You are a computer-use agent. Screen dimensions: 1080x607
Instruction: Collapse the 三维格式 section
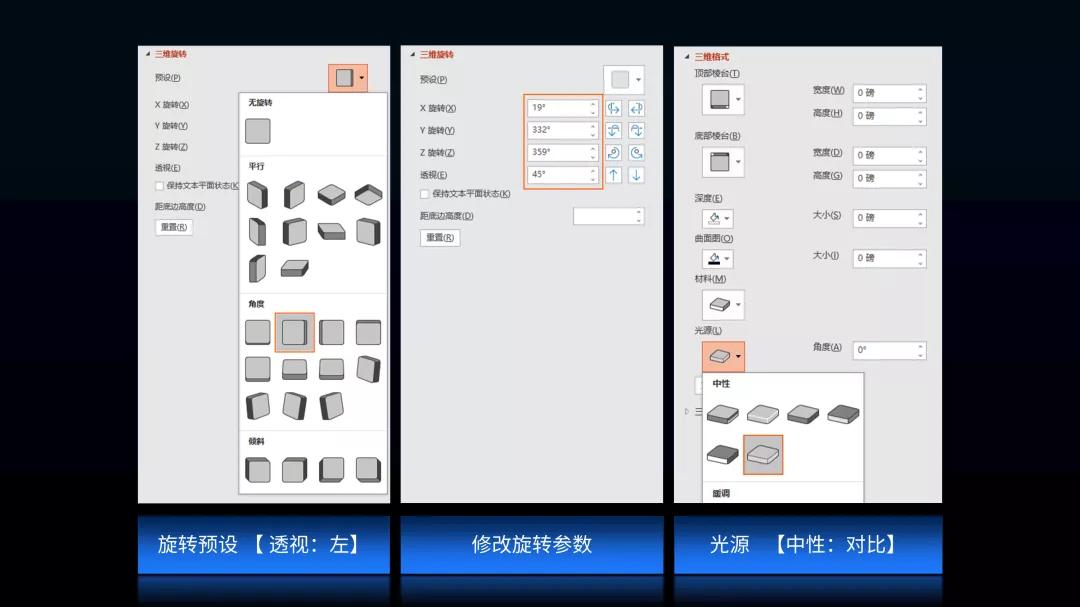tap(687, 56)
